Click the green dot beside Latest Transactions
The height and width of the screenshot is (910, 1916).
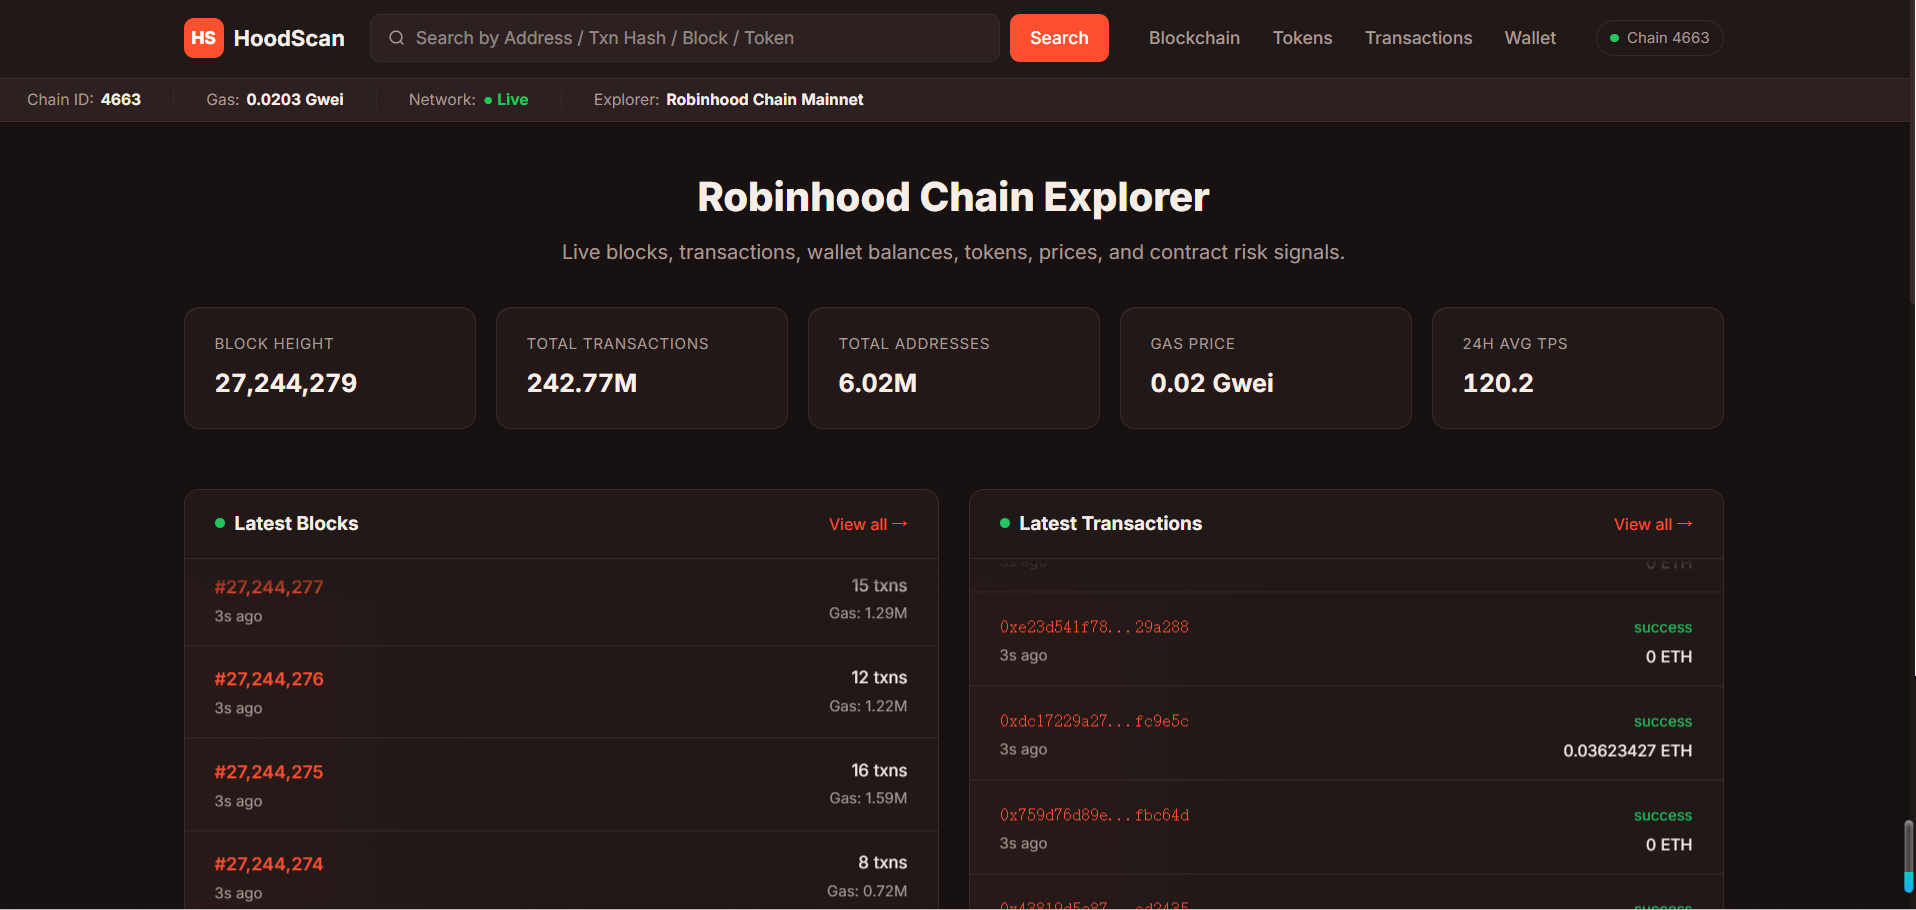pos(1005,523)
